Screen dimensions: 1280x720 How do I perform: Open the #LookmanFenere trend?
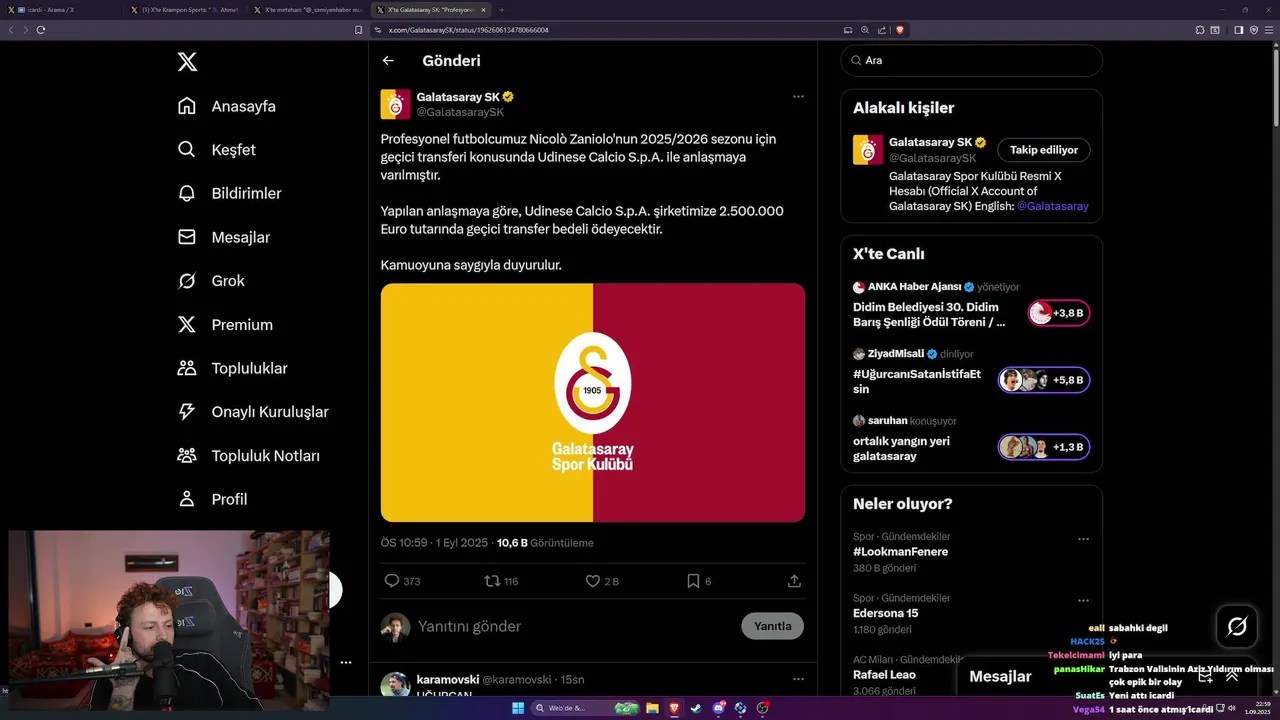(x=900, y=552)
